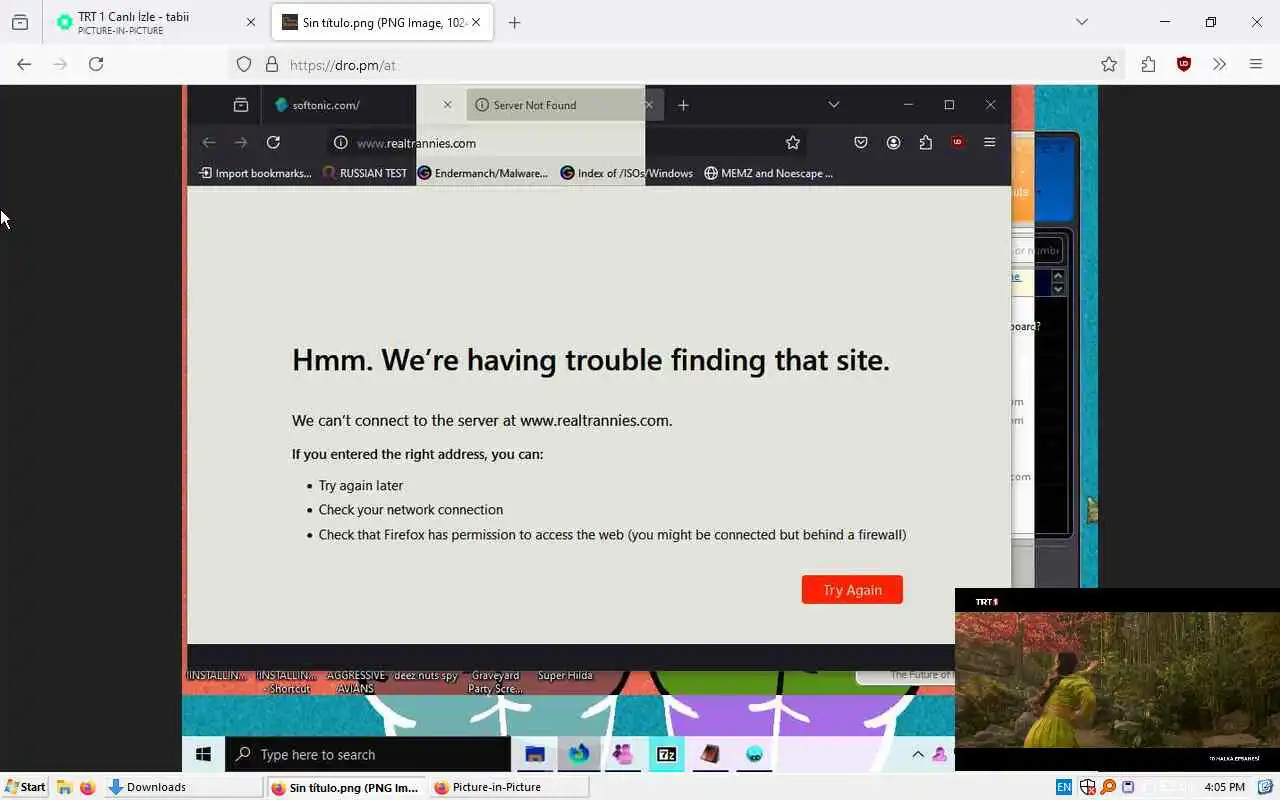Click the Windows logo on pictured taskbar

203,755
